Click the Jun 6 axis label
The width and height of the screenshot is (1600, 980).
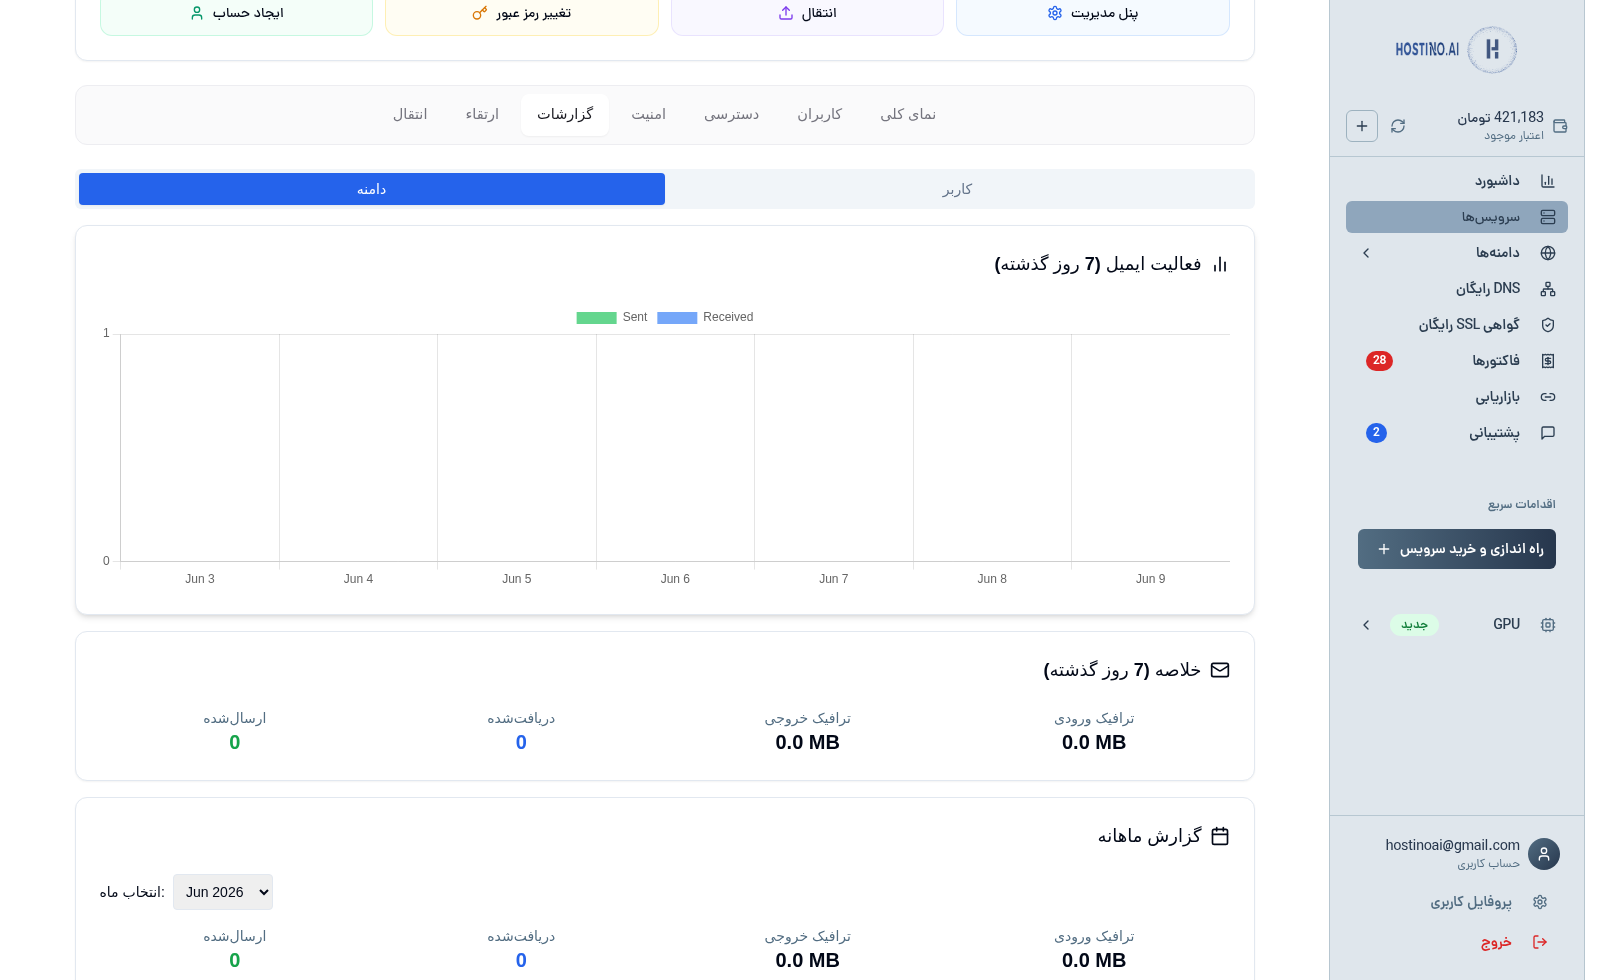(675, 579)
